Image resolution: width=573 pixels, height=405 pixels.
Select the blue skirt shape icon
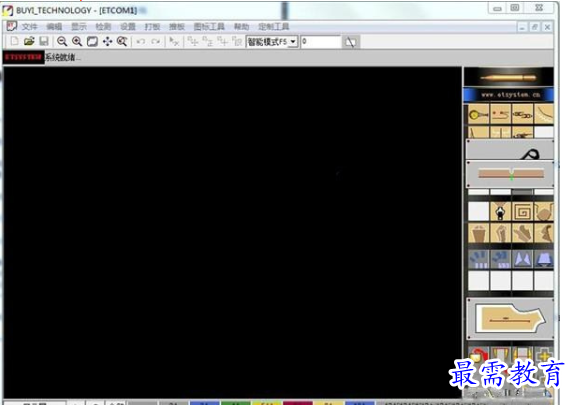coord(544,259)
